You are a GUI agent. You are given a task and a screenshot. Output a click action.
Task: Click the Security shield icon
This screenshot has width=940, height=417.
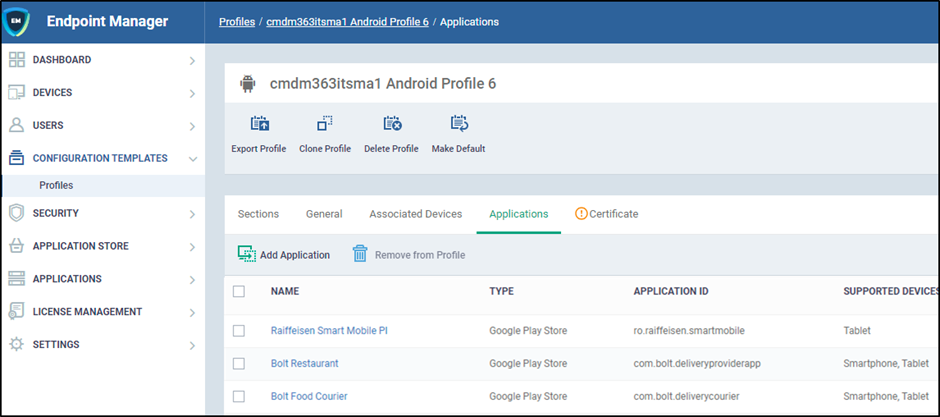[17, 213]
